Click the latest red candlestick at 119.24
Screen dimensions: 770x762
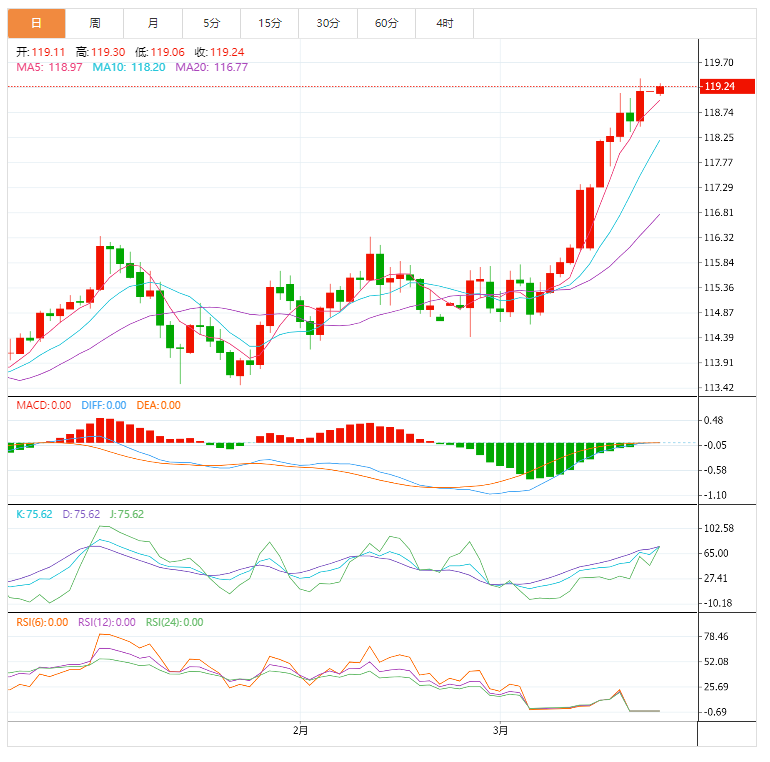click(x=660, y=90)
